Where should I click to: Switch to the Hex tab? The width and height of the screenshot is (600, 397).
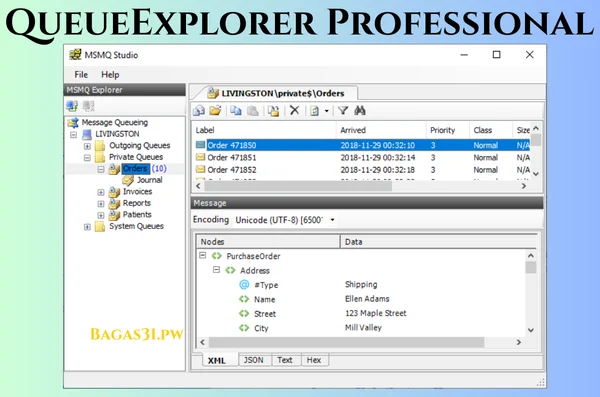click(x=314, y=360)
